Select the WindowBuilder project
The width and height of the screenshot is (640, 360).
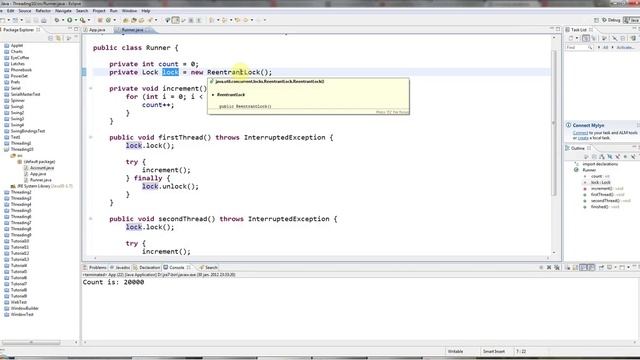(21, 309)
